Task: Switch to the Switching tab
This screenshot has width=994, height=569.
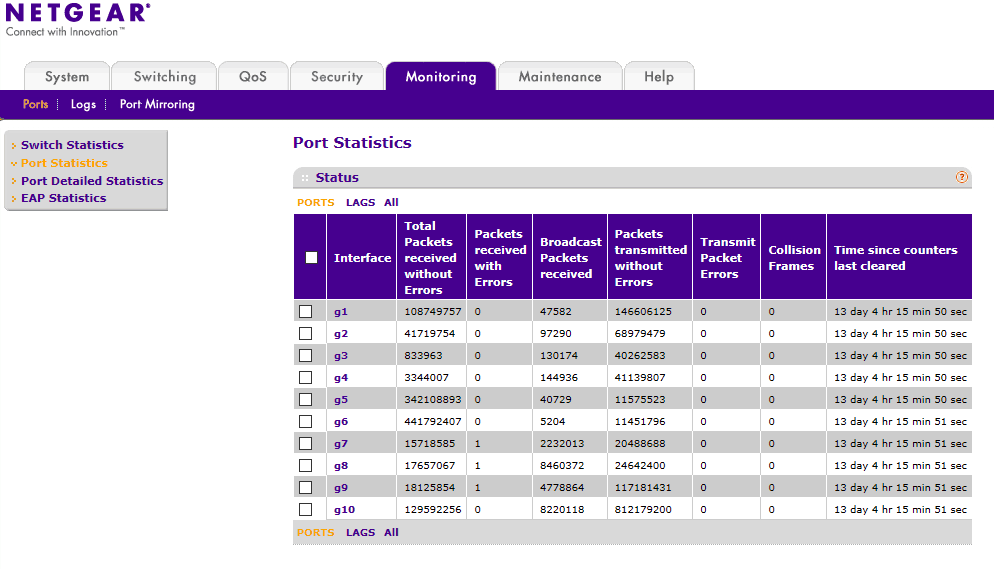Action: (x=165, y=77)
